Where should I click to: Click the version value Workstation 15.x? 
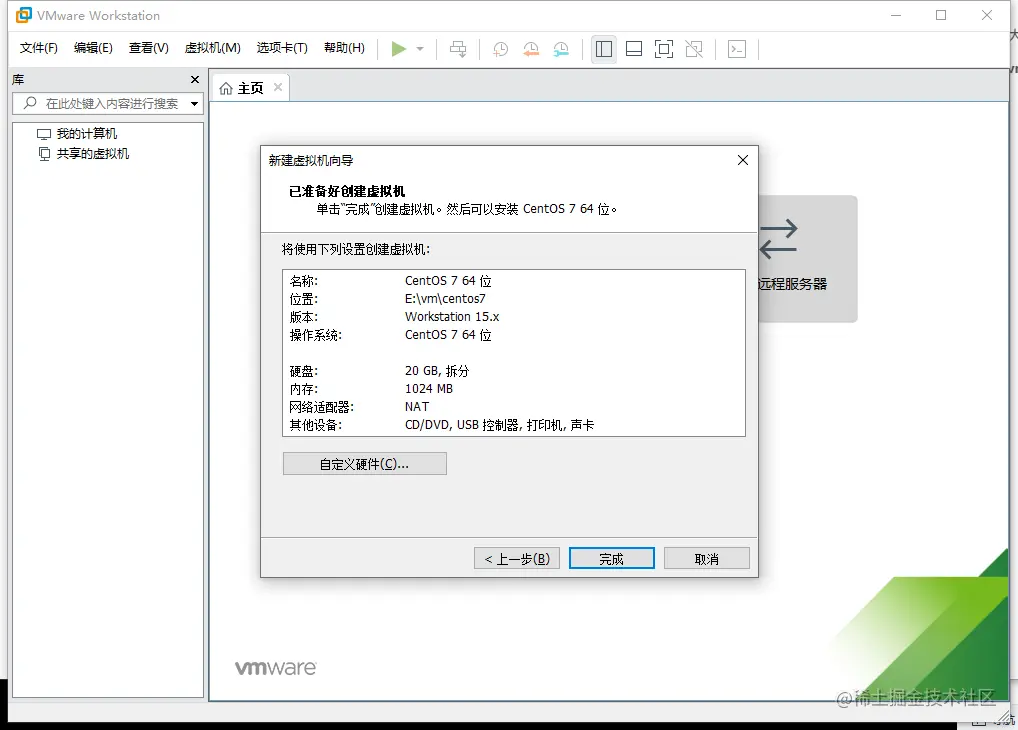[452, 317]
